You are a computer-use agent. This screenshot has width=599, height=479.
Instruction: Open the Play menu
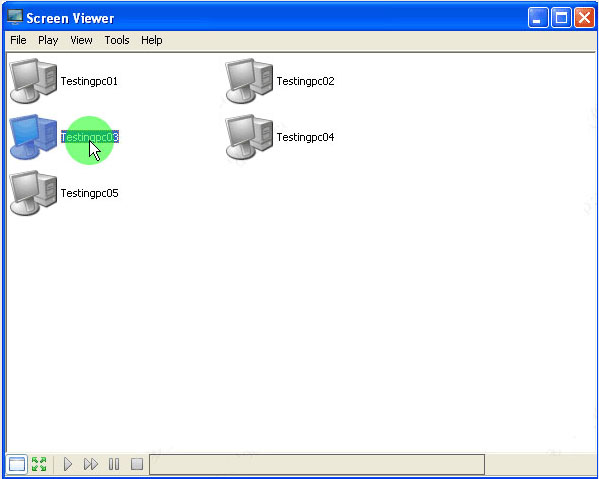pos(48,40)
